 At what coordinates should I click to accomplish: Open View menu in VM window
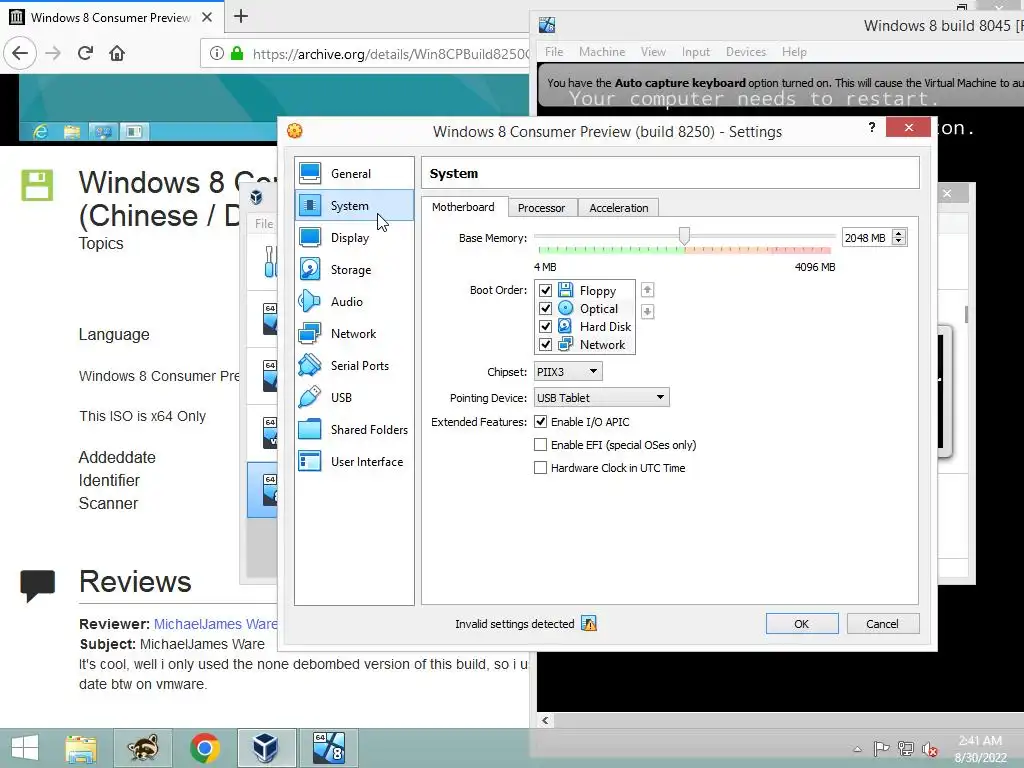tap(652, 52)
